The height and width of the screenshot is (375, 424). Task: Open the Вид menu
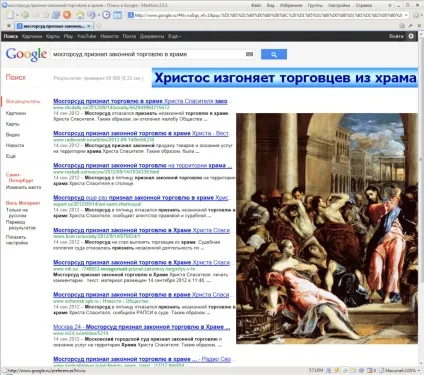pyautogui.click(x=270, y=5)
